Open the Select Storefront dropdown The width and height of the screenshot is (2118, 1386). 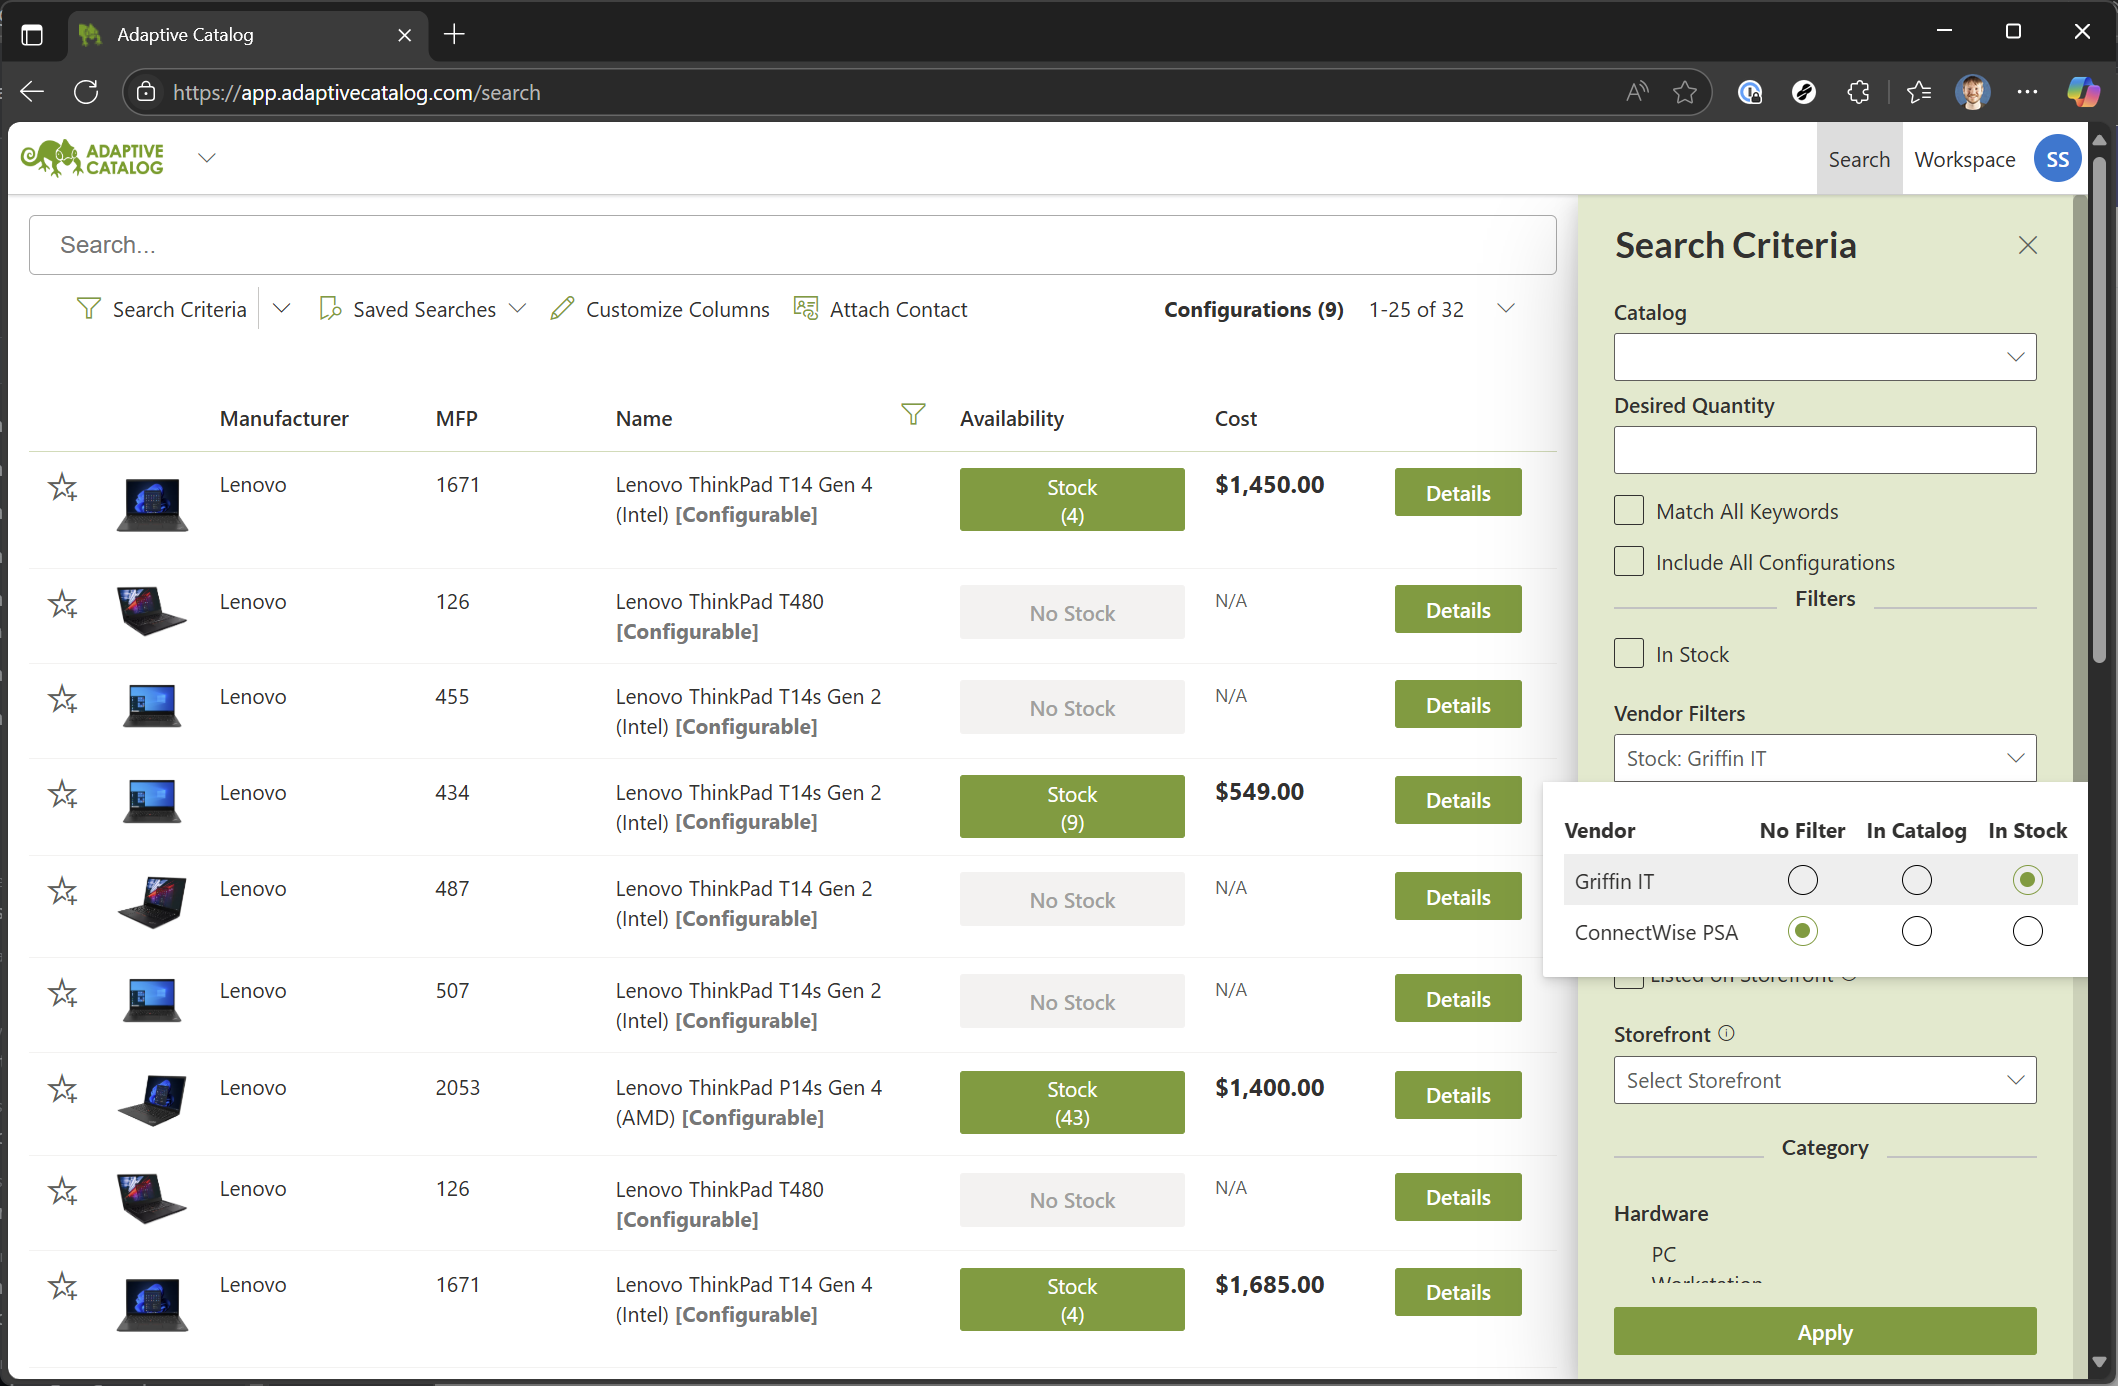pyautogui.click(x=1824, y=1080)
